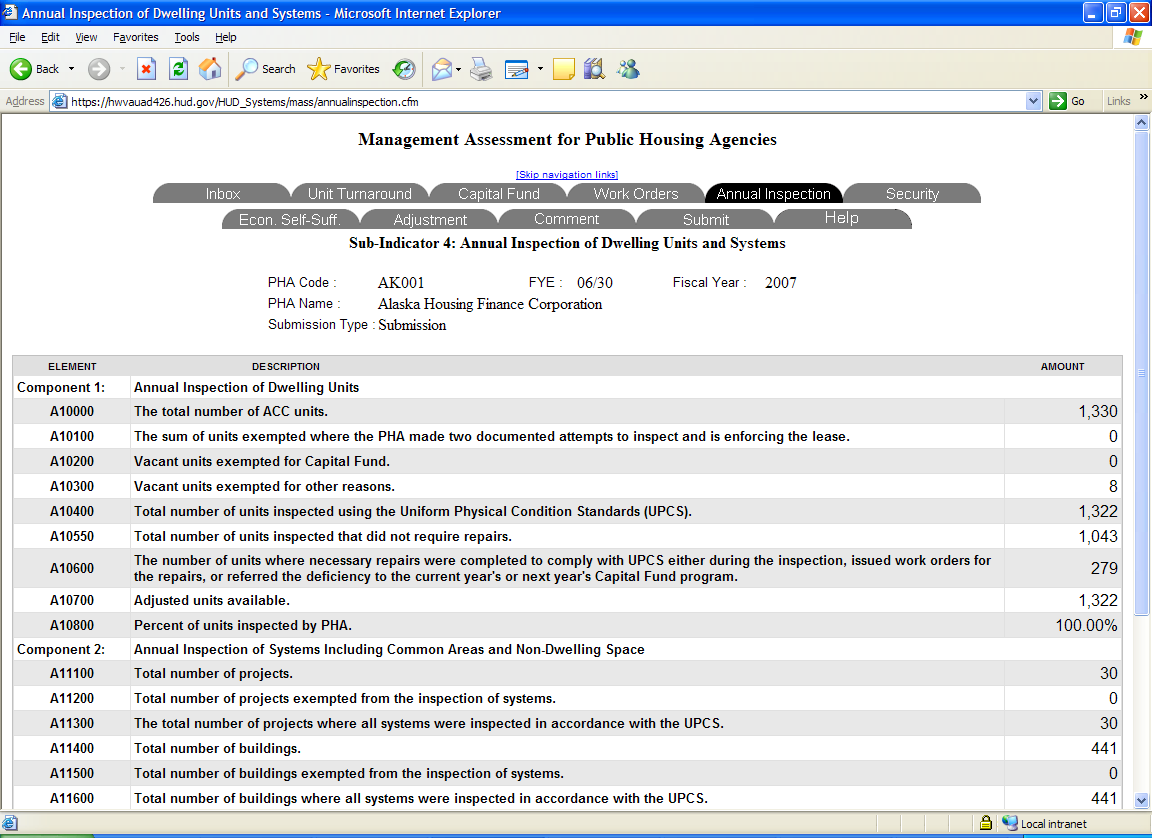Image resolution: width=1152 pixels, height=838 pixels.
Task: Click the Mail envelope icon
Action: click(441, 69)
